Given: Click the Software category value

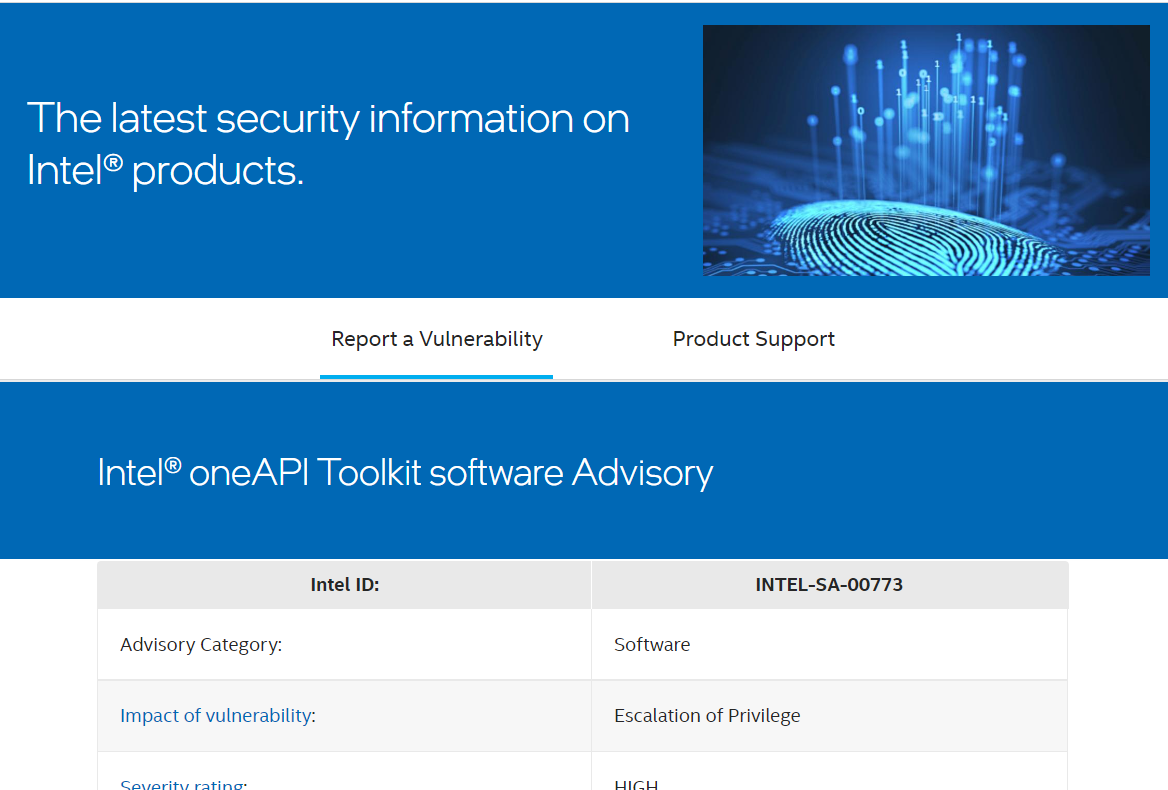Looking at the screenshot, I should point(652,644).
